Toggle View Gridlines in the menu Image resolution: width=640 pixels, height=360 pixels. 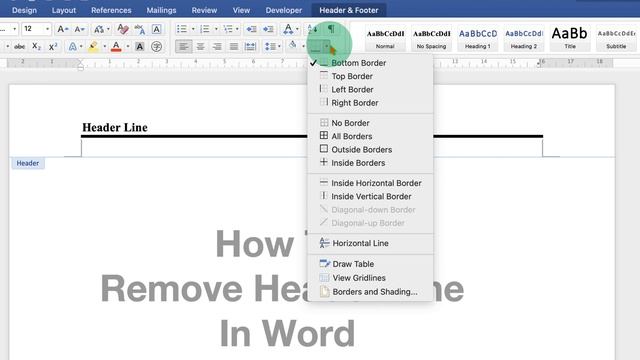pyautogui.click(x=370, y=278)
